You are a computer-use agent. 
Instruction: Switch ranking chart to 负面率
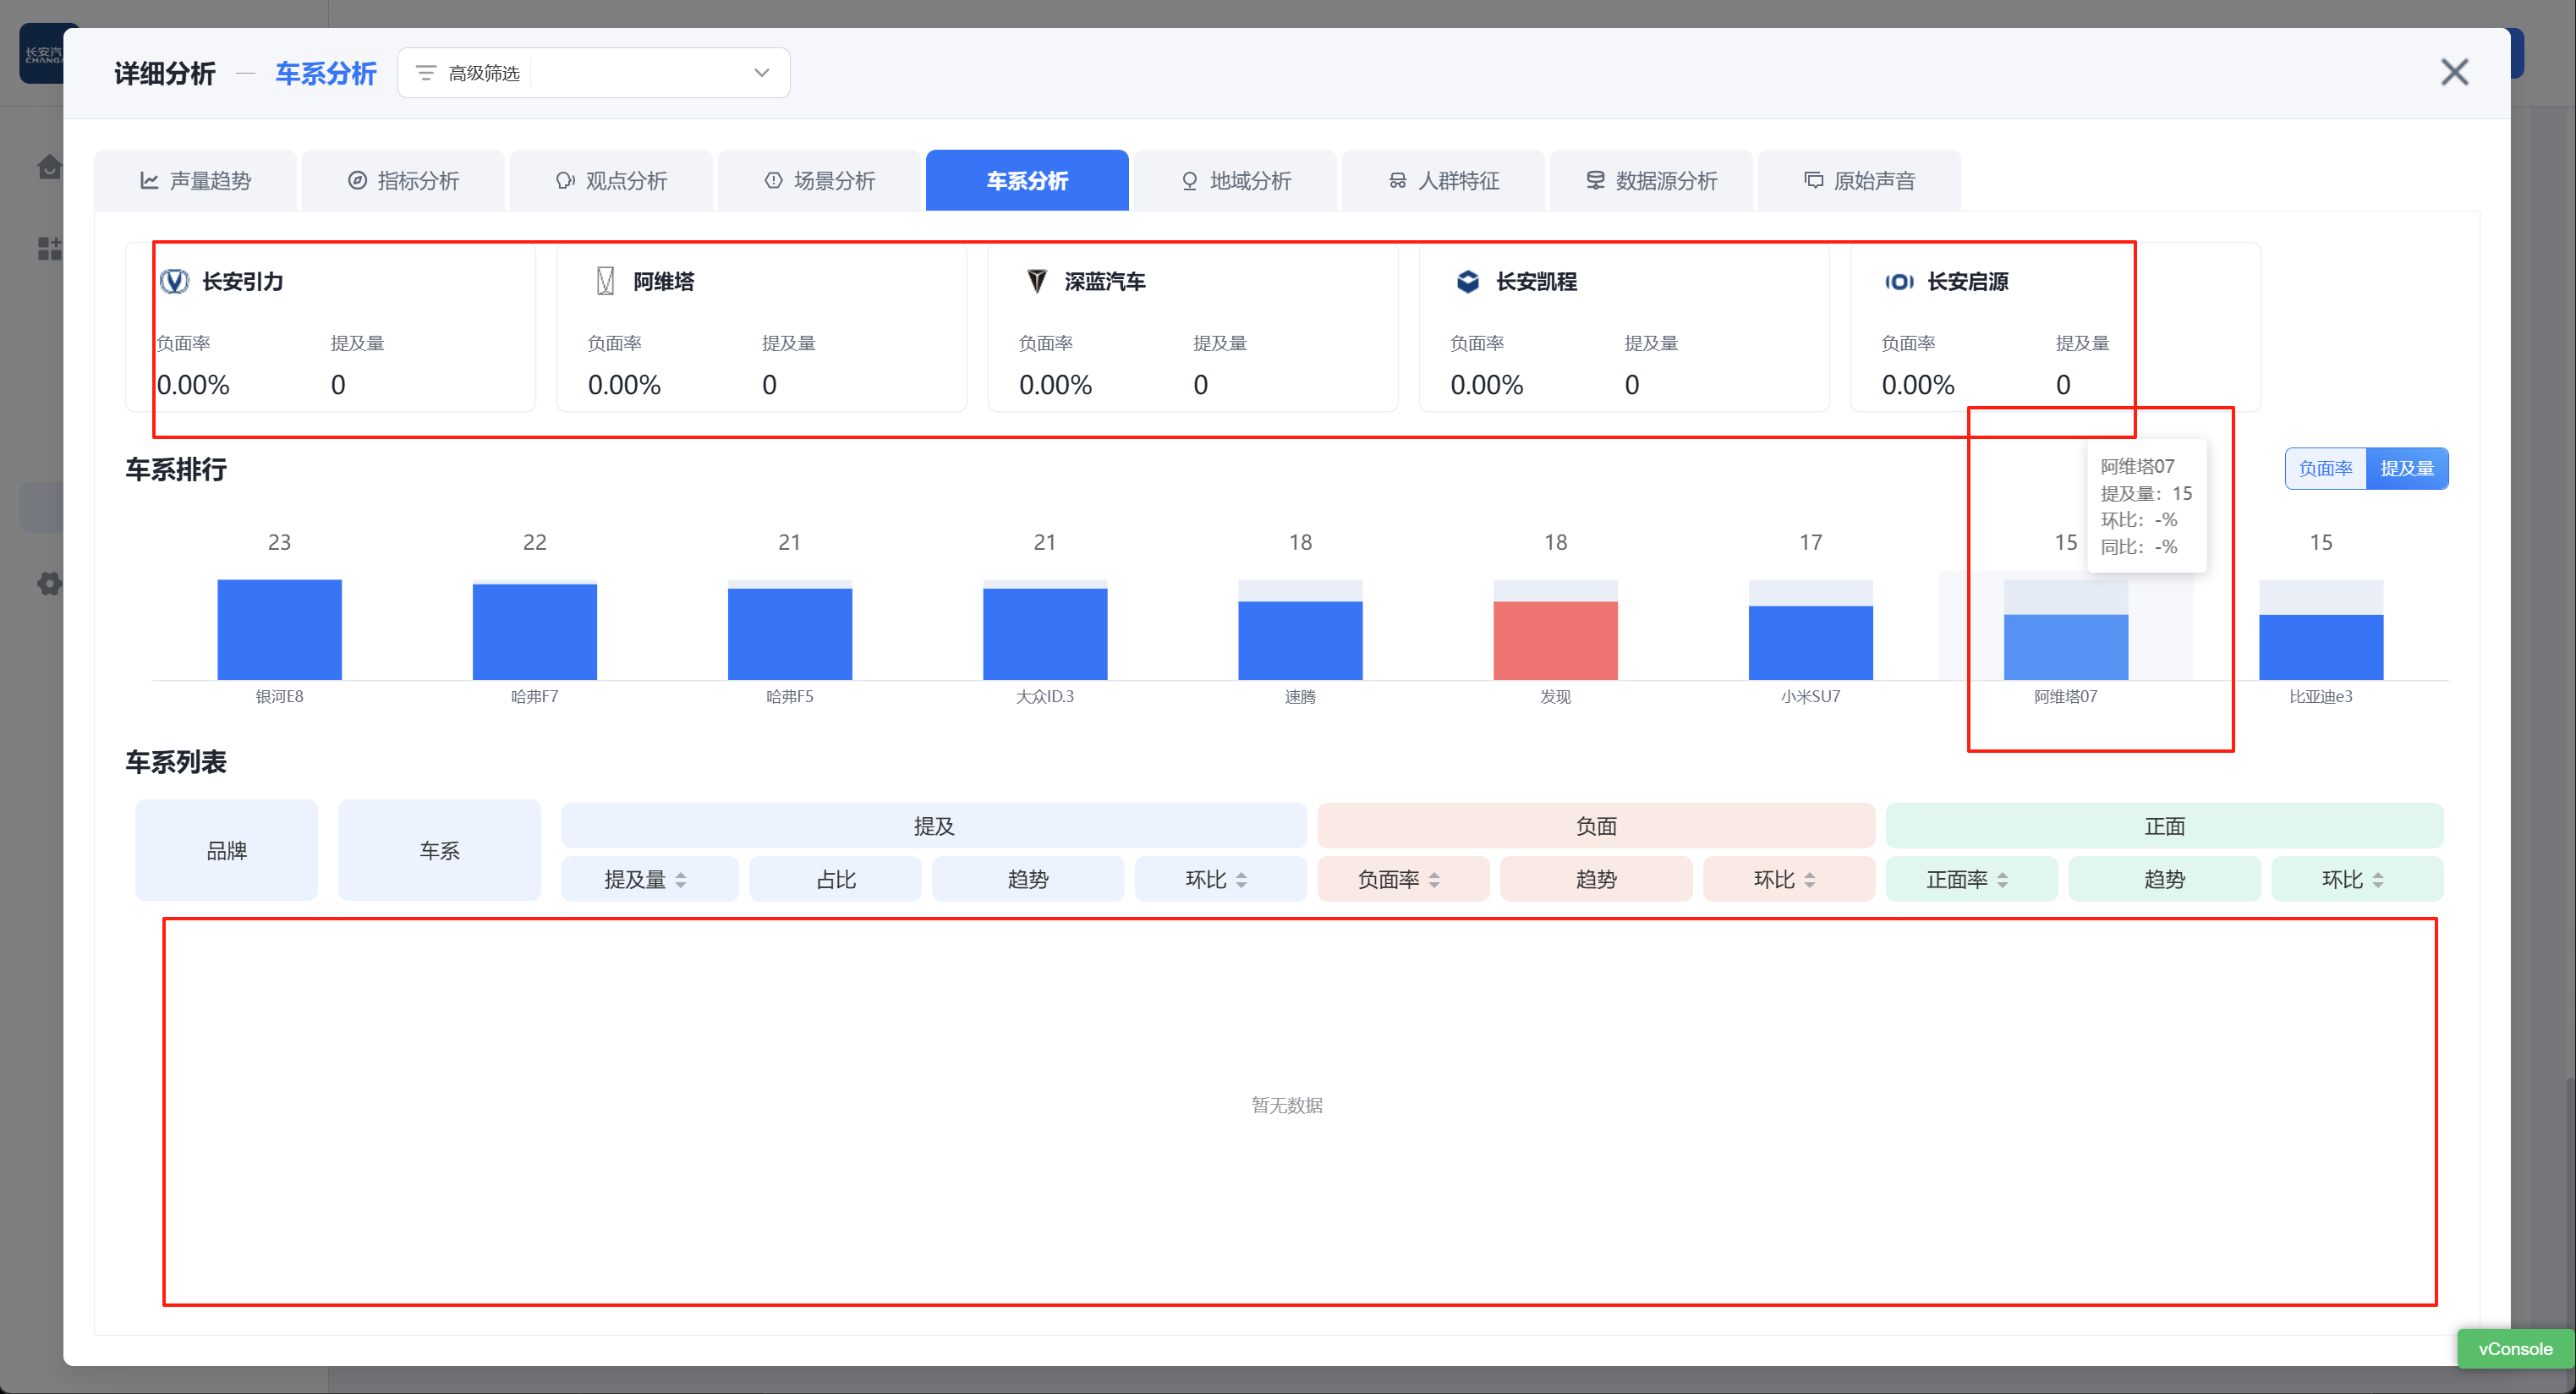click(2325, 468)
